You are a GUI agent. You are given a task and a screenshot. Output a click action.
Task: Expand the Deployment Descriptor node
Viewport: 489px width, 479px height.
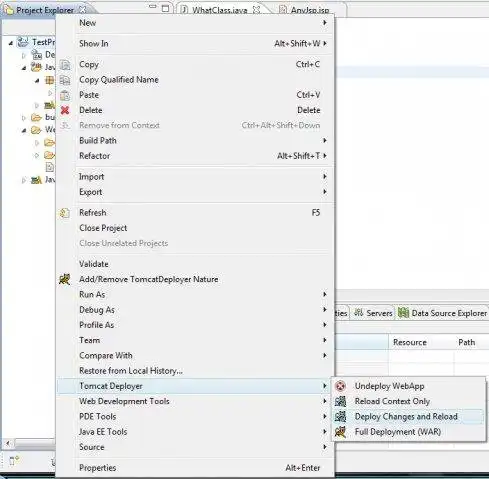pyautogui.click(x=24, y=55)
